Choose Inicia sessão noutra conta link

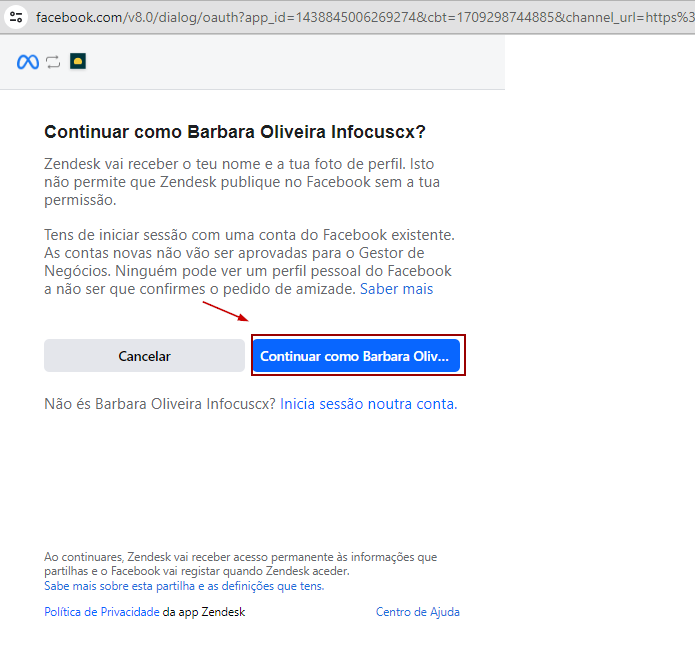[368, 404]
